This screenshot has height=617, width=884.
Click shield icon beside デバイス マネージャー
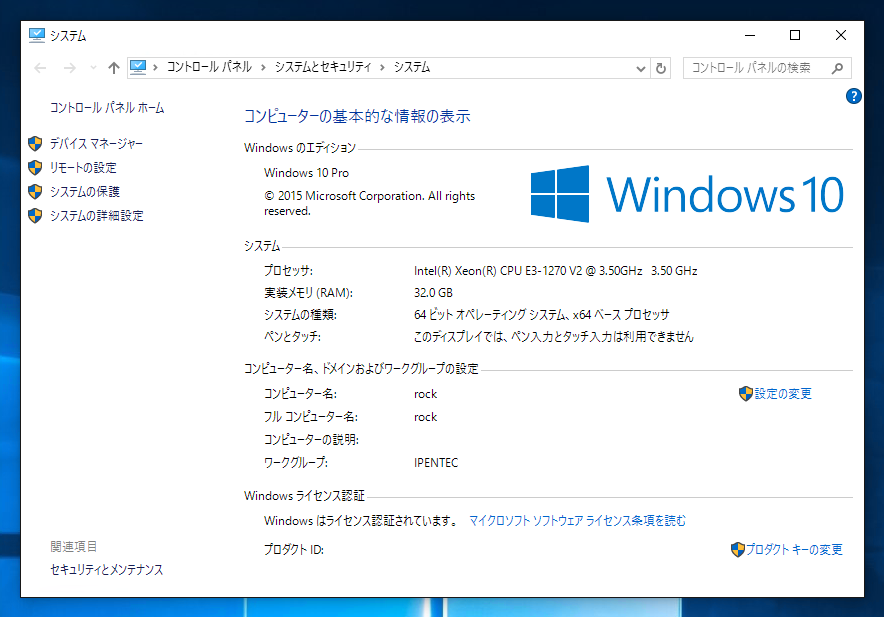point(35,144)
